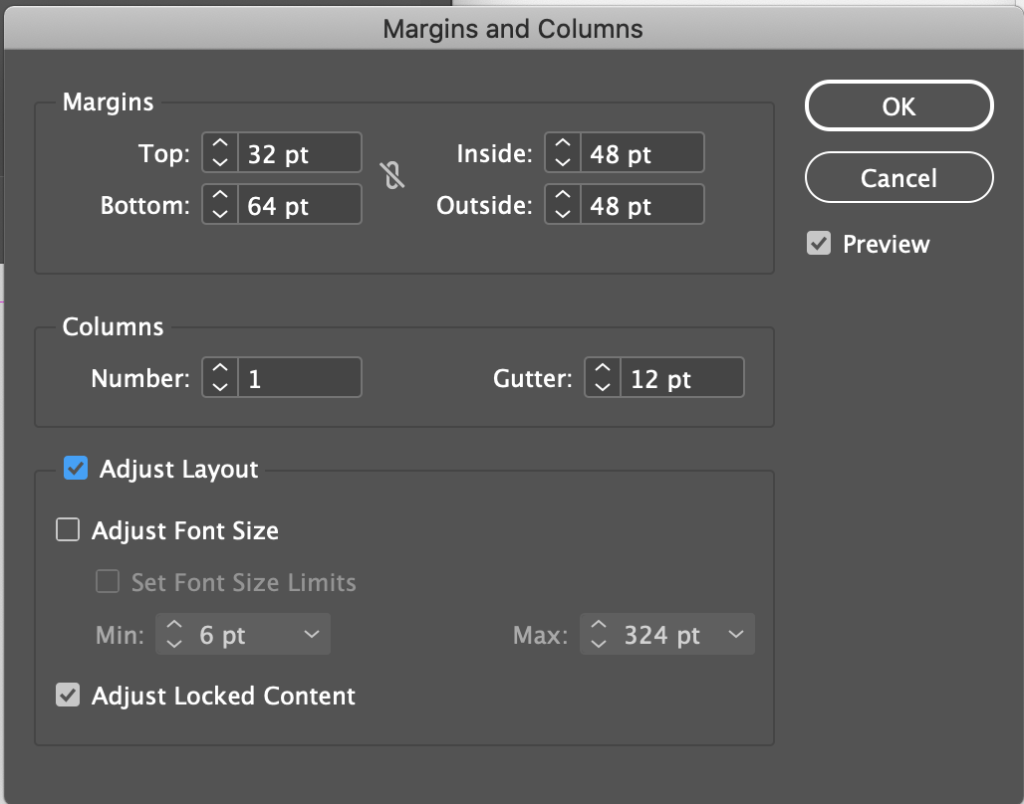Click the link icon to unify margin values
The height and width of the screenshot is (804, 1024).
point(392,176)
